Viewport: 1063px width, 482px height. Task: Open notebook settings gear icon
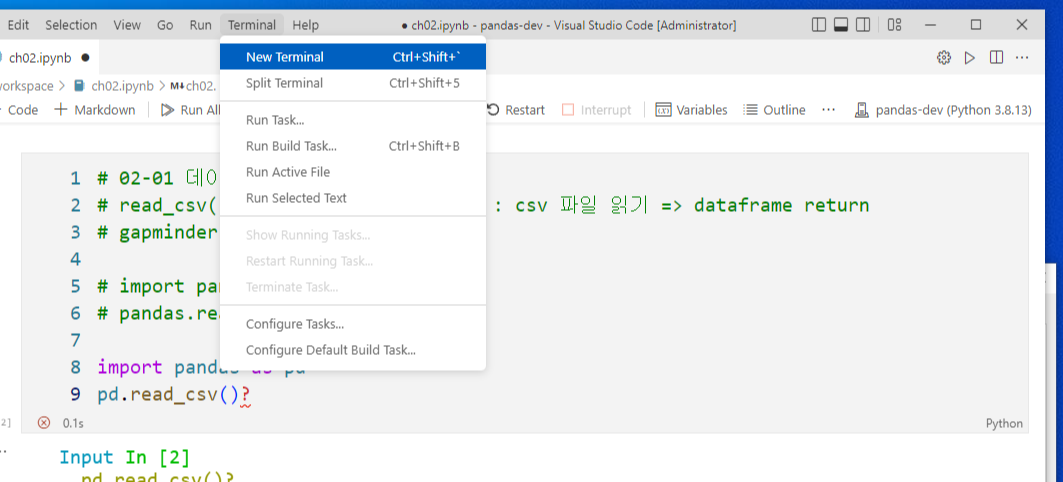944,58
